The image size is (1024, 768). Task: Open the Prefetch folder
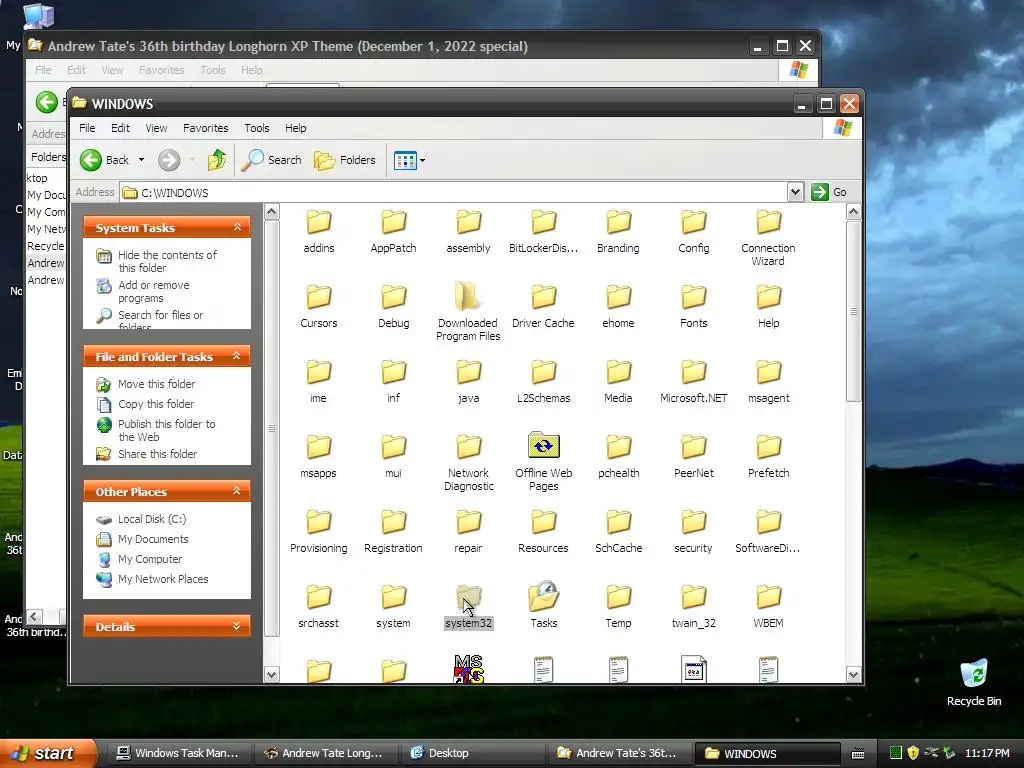pos(769,457)
